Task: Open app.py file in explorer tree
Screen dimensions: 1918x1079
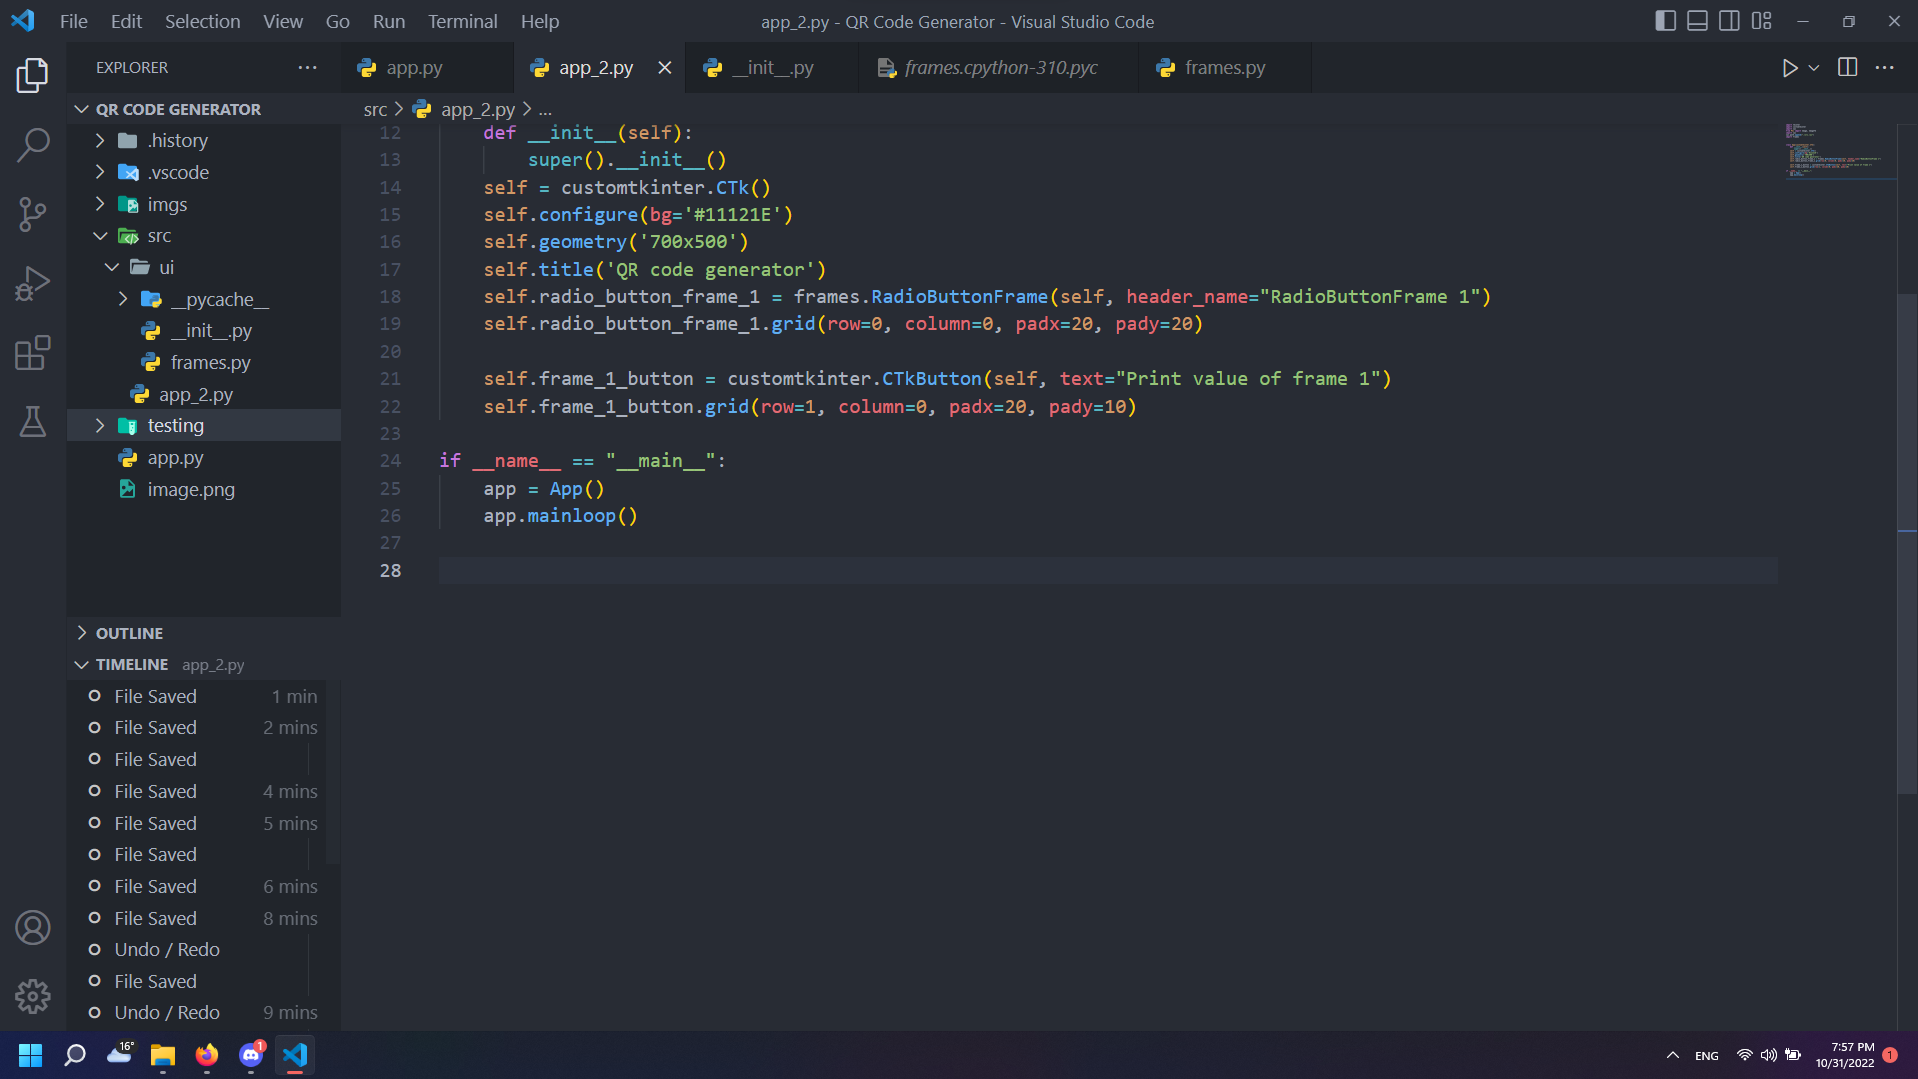Action: pos(175,457)
